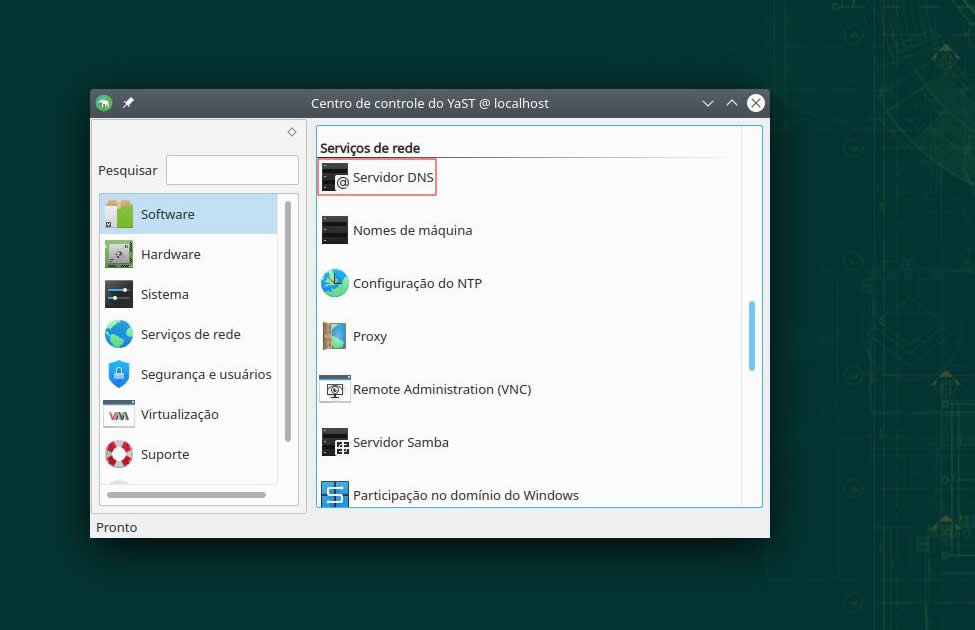Open the Nomes de máquina icon
The image size is (975, 630).
[x=335, y=231]
